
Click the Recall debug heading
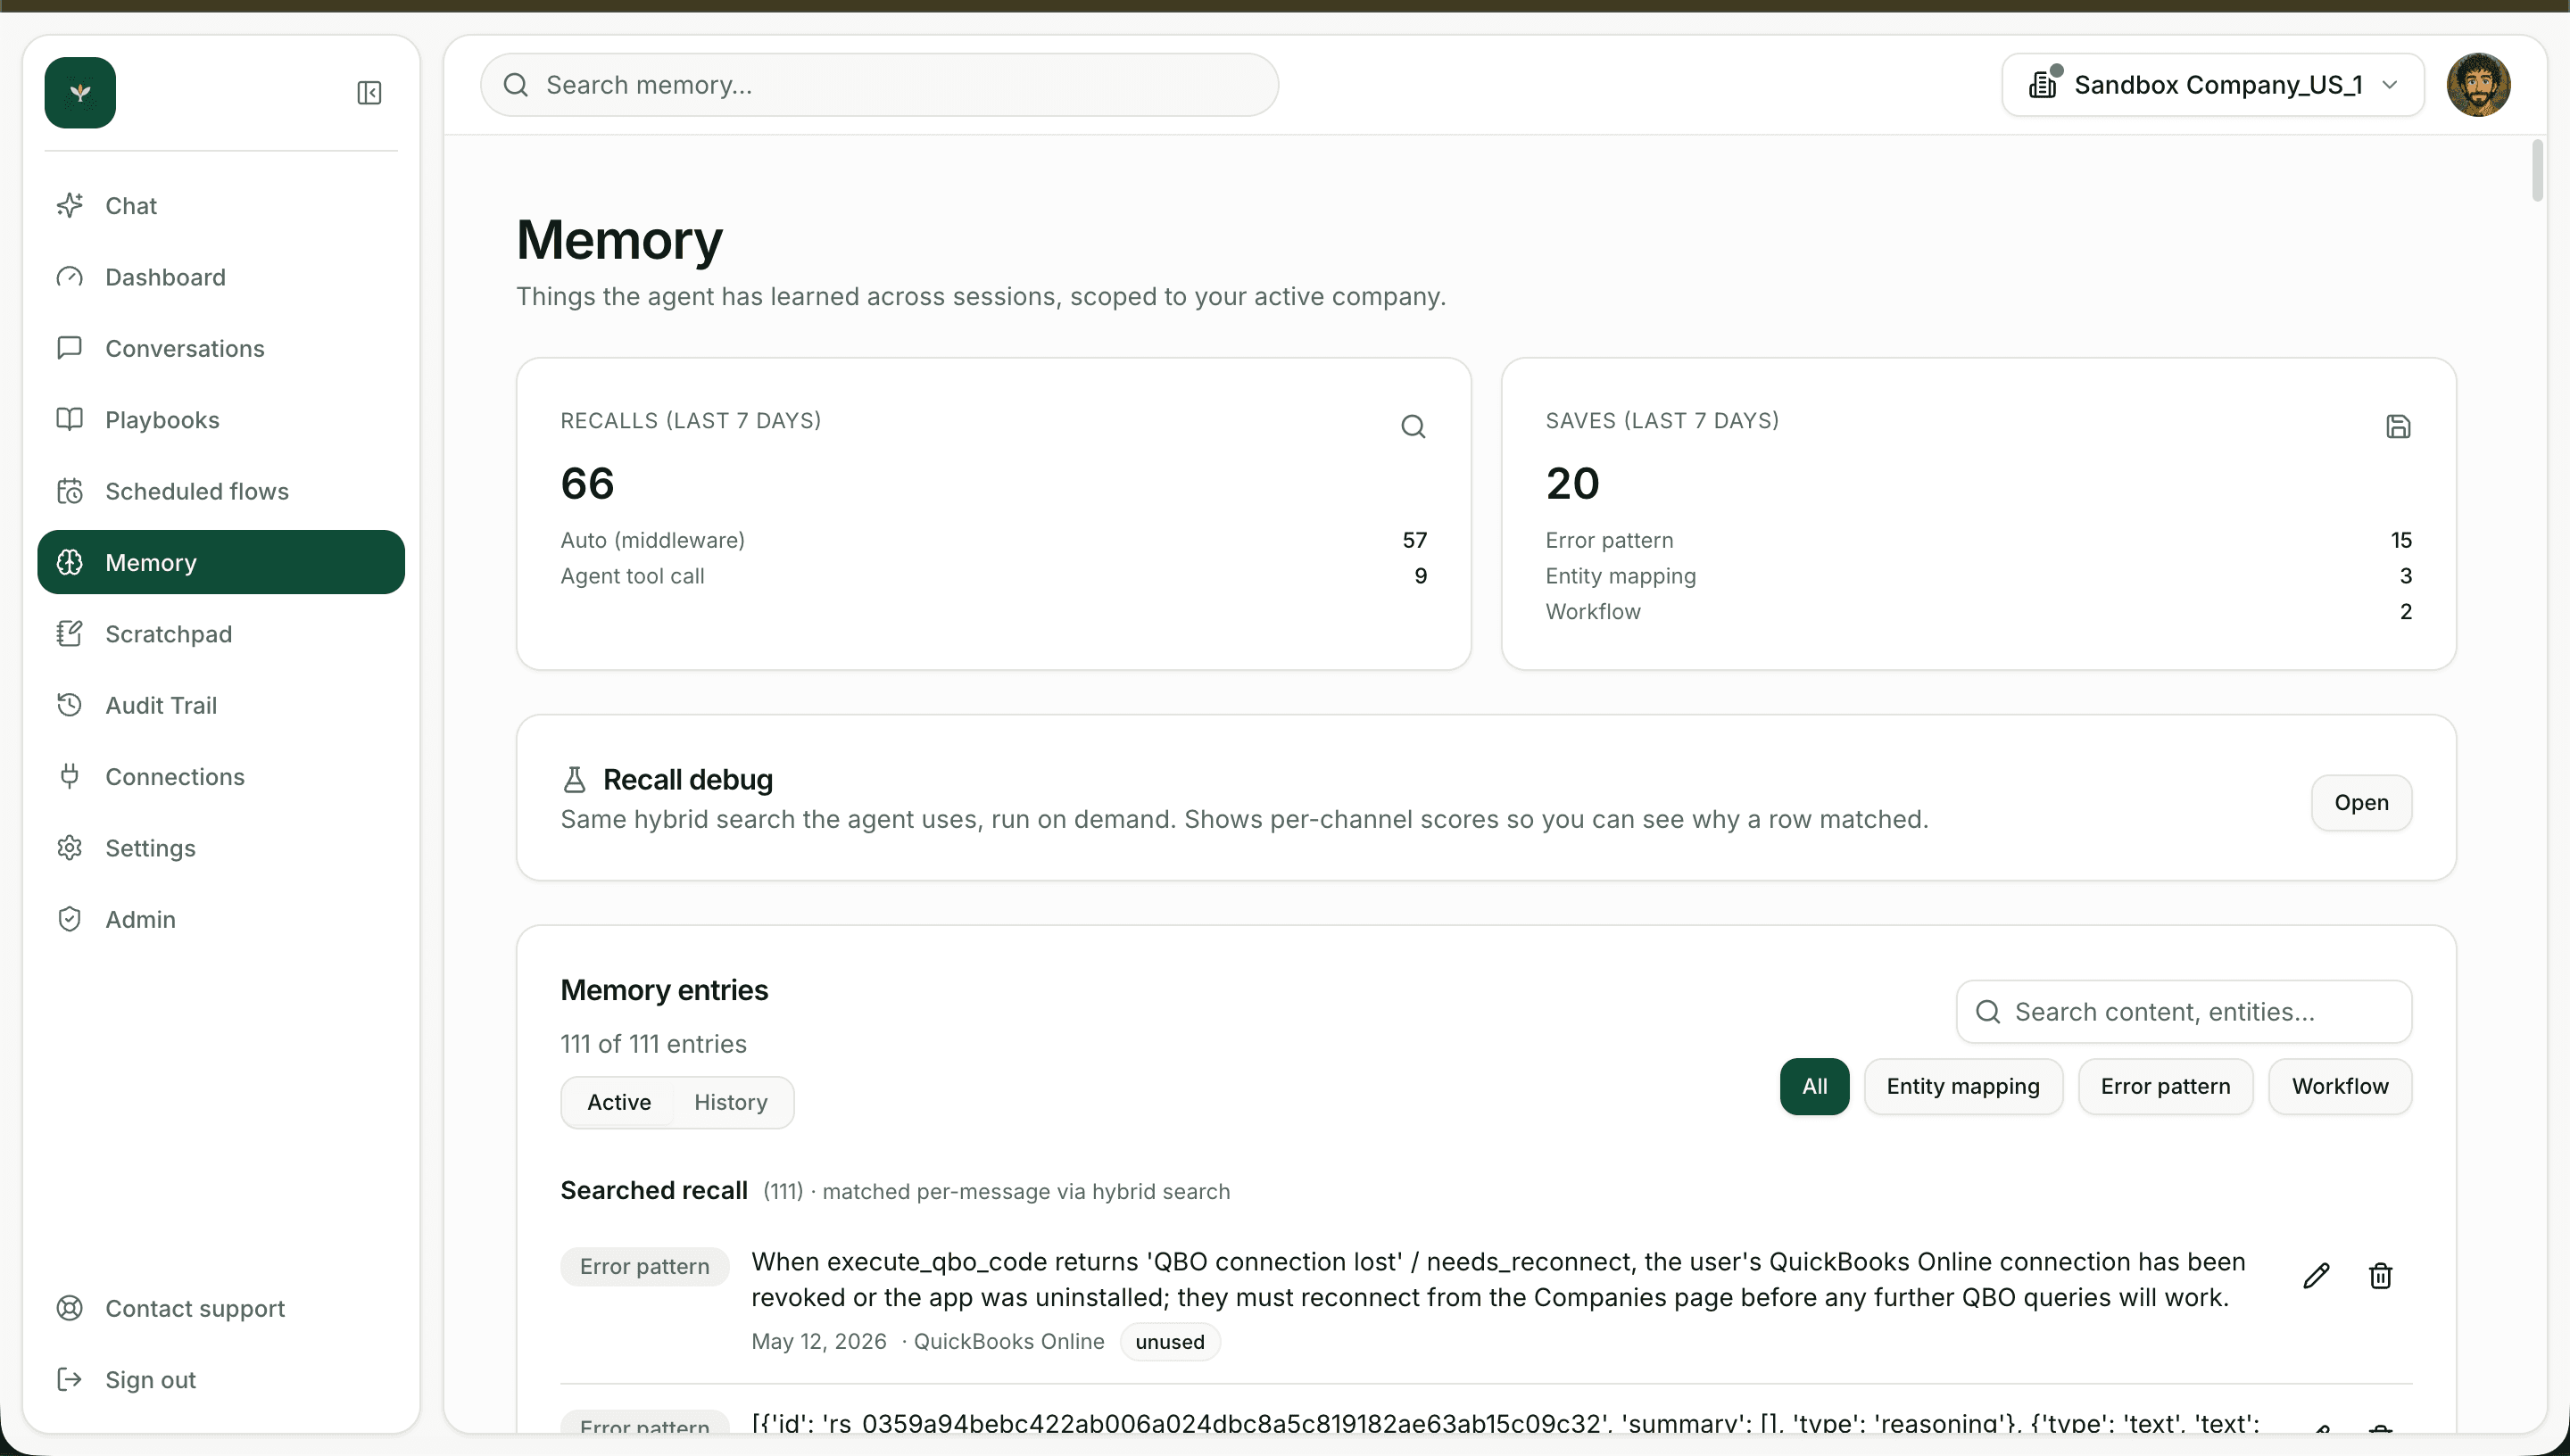pos(688,779)
